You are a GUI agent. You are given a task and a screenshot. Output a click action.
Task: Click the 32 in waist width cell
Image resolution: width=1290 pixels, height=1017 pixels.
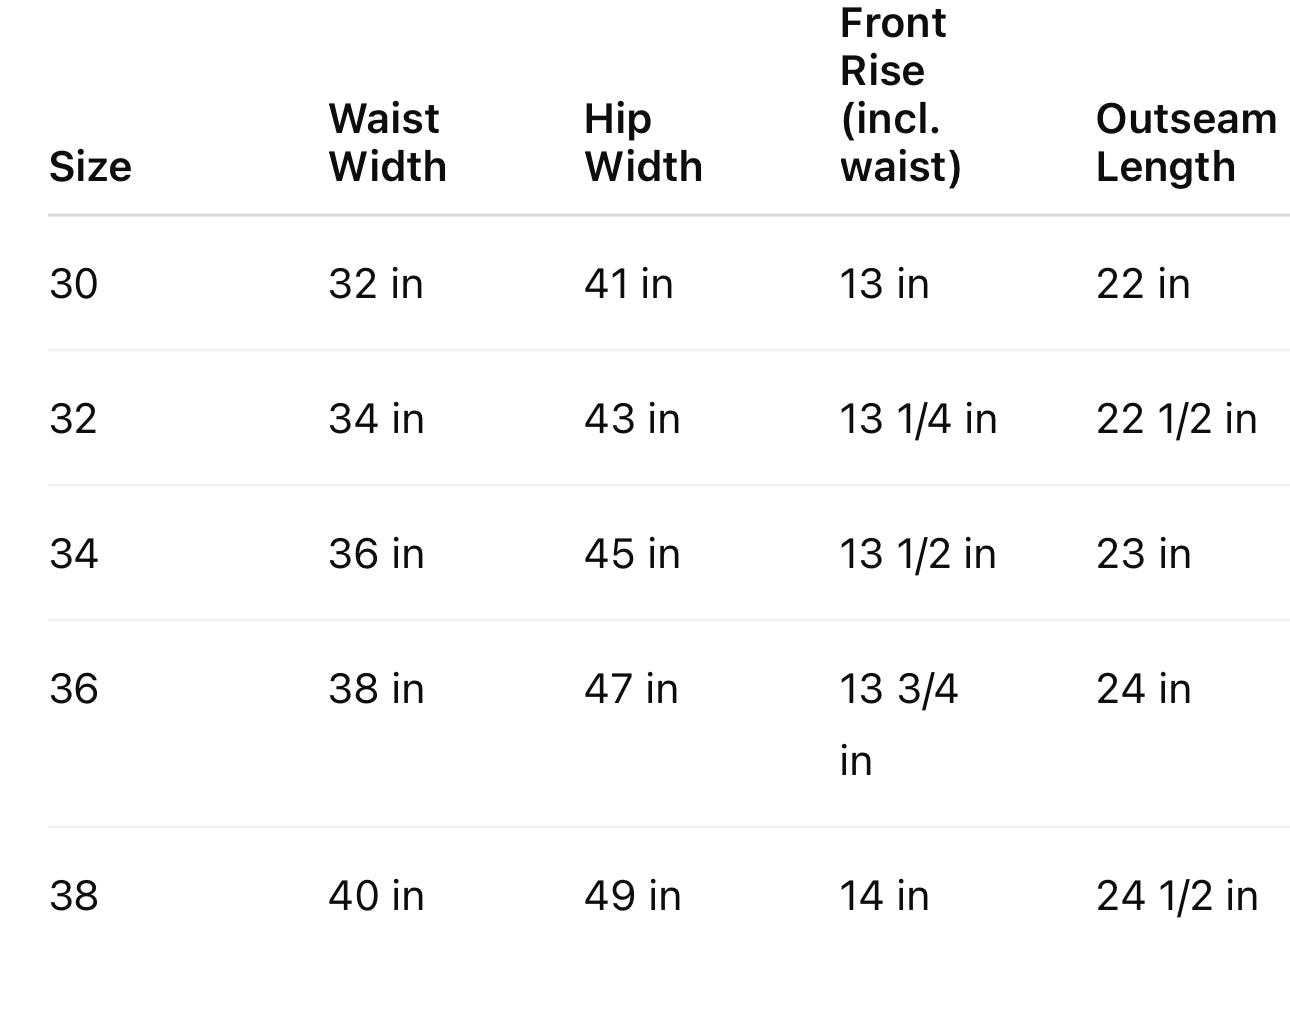376,284
